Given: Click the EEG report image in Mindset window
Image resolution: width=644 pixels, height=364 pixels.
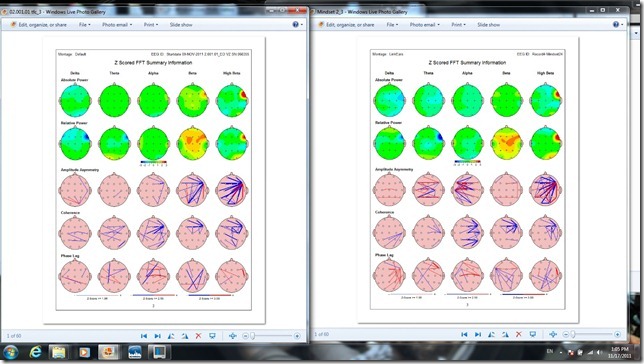Looking at the screenshot, I should pos(468,180).
